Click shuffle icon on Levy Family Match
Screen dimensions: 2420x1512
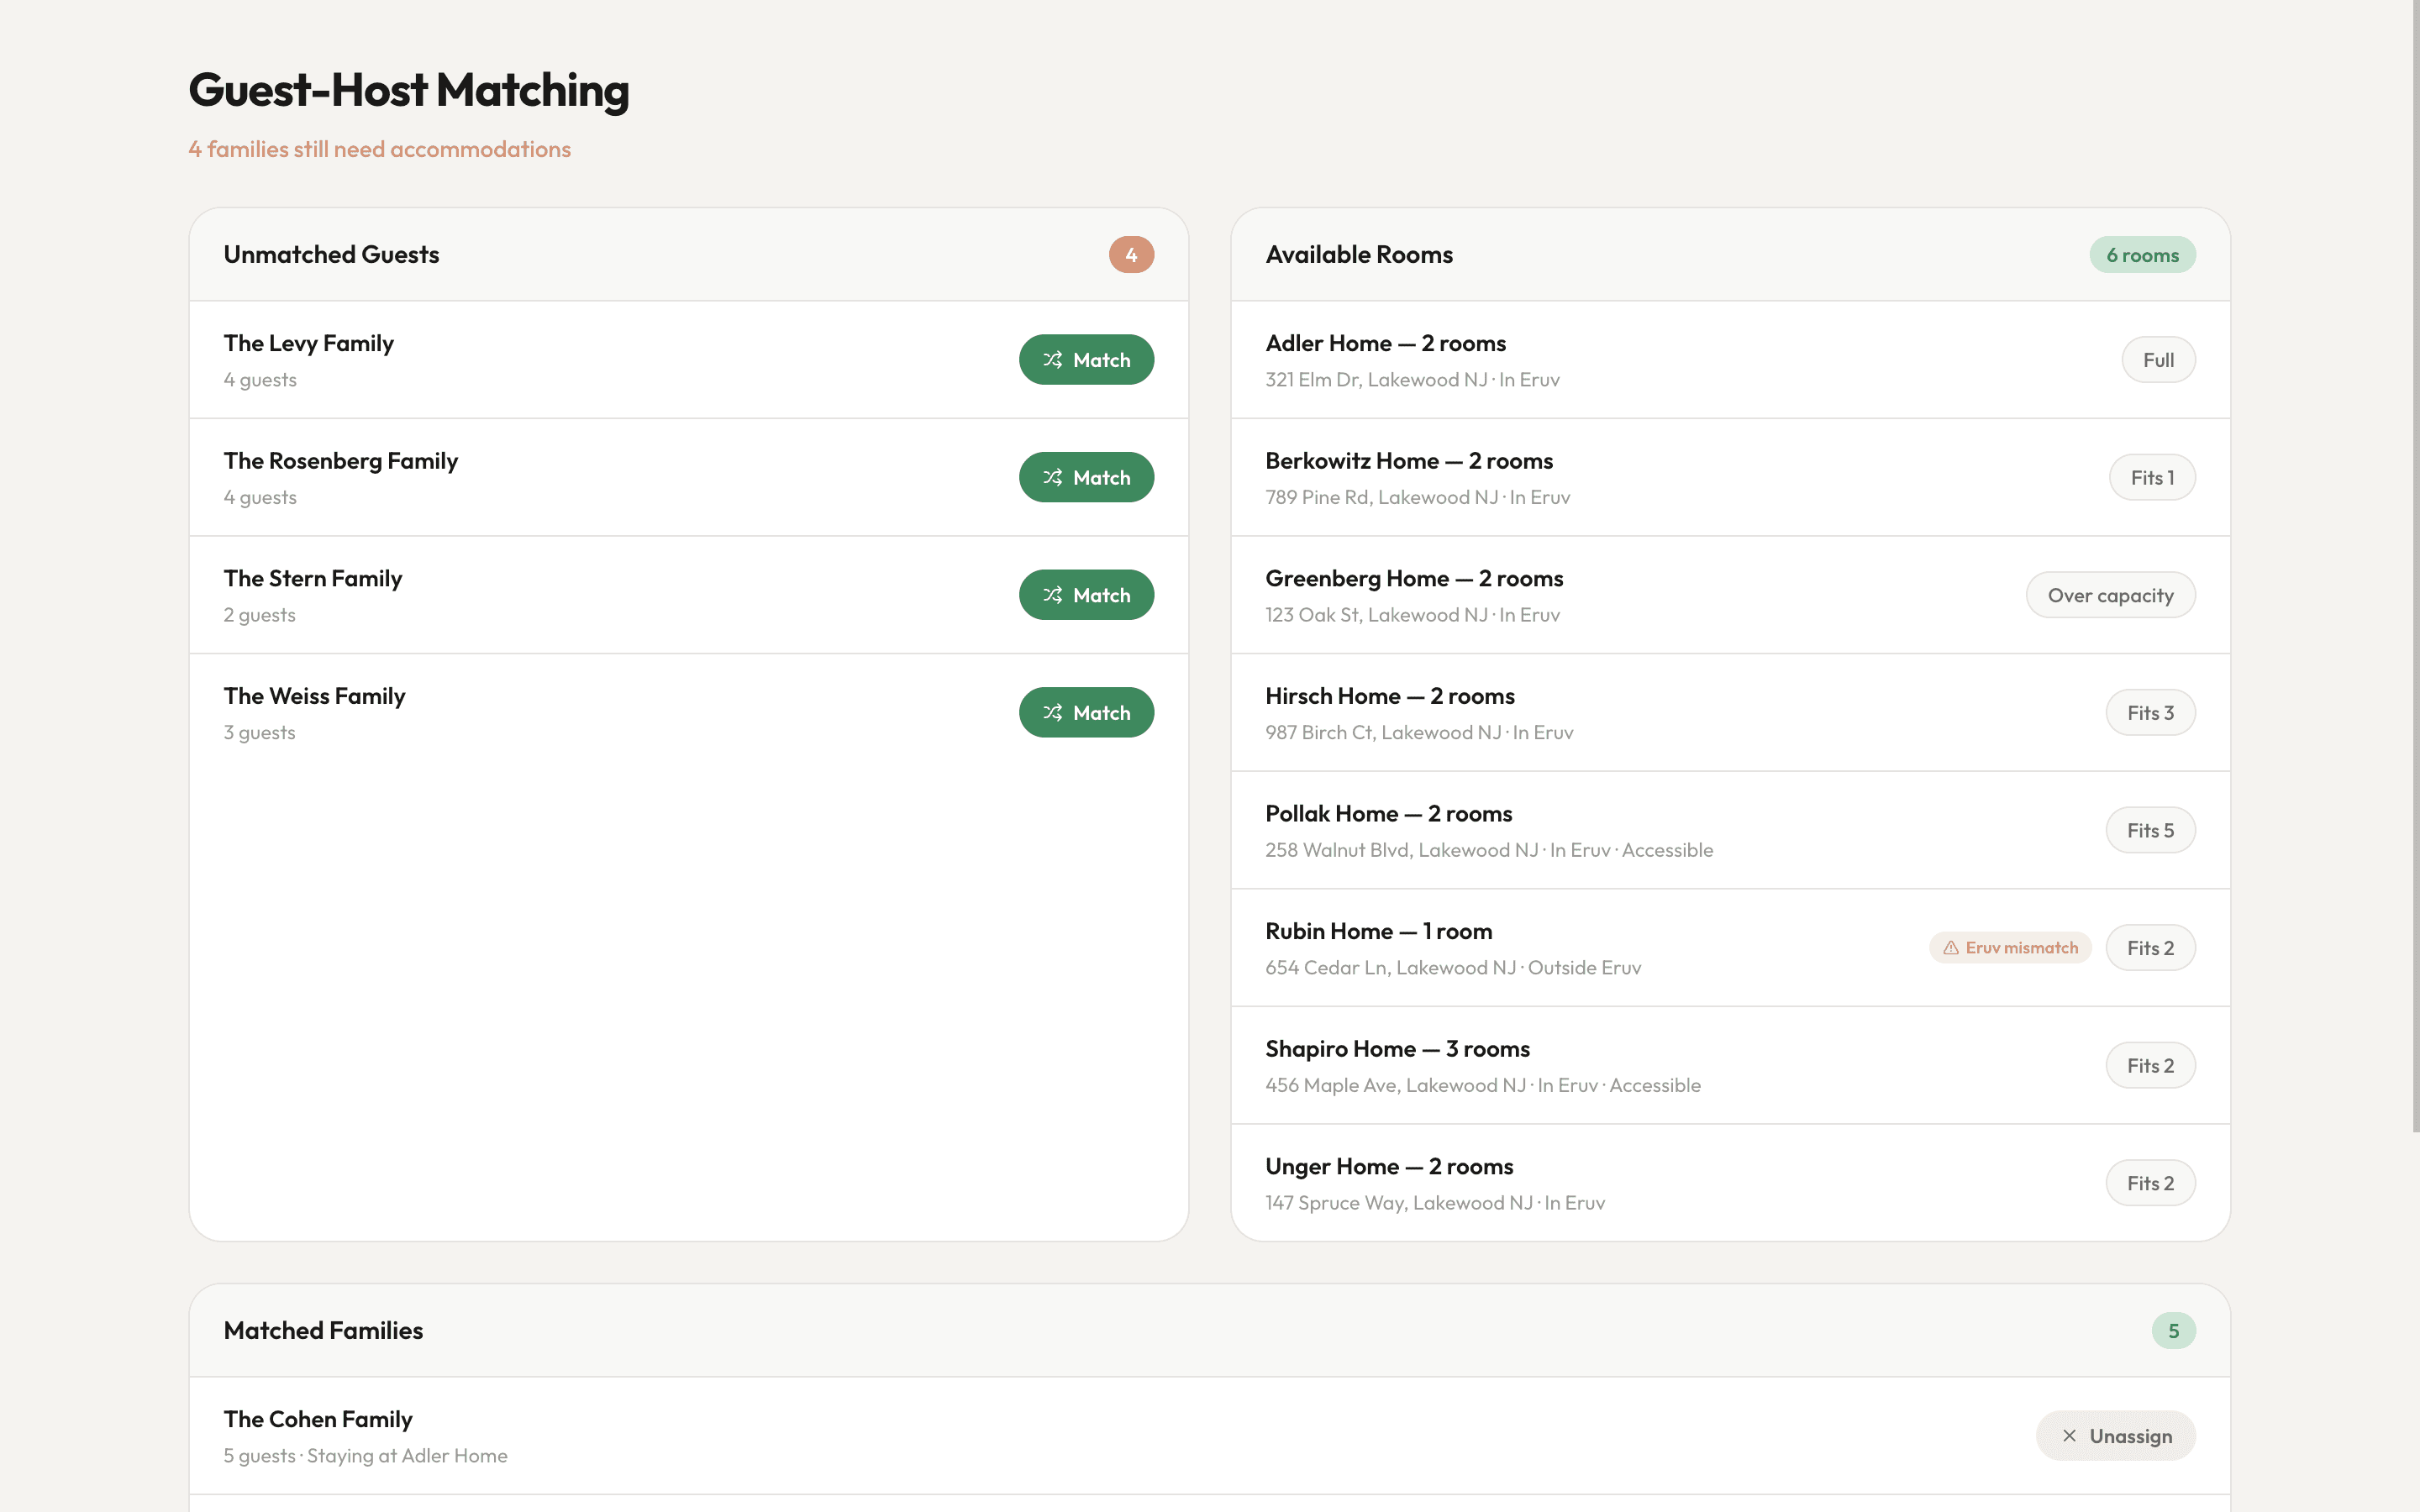pyautogui.click(x=1052, y=360)
